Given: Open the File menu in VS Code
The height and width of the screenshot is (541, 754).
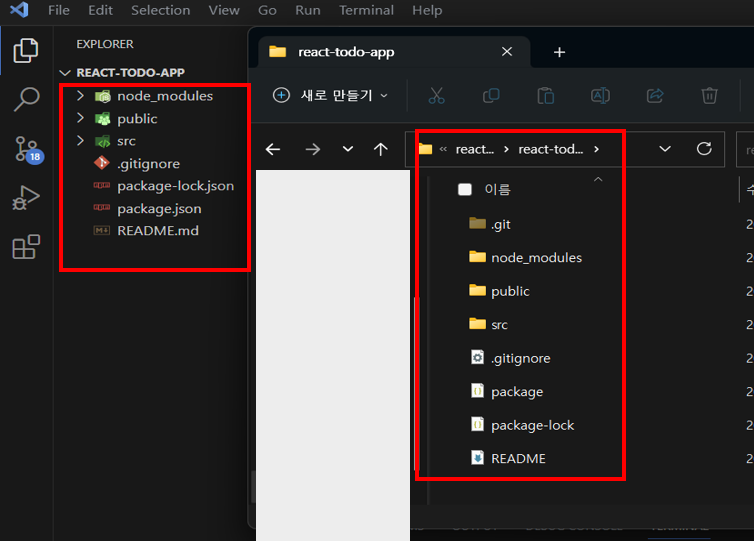Looking at the screenshot, I should [59, 10].
